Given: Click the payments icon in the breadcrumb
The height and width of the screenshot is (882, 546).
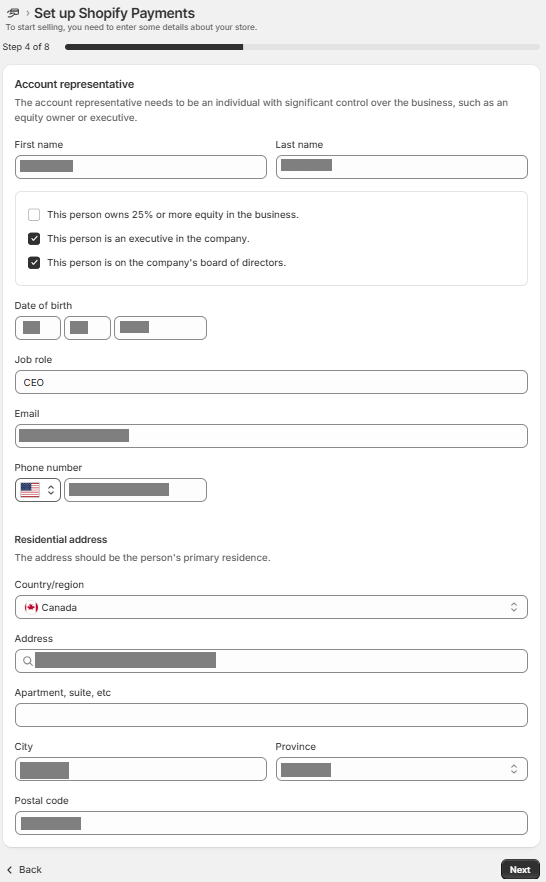Looking at the screenshot, I should [13, 13].
